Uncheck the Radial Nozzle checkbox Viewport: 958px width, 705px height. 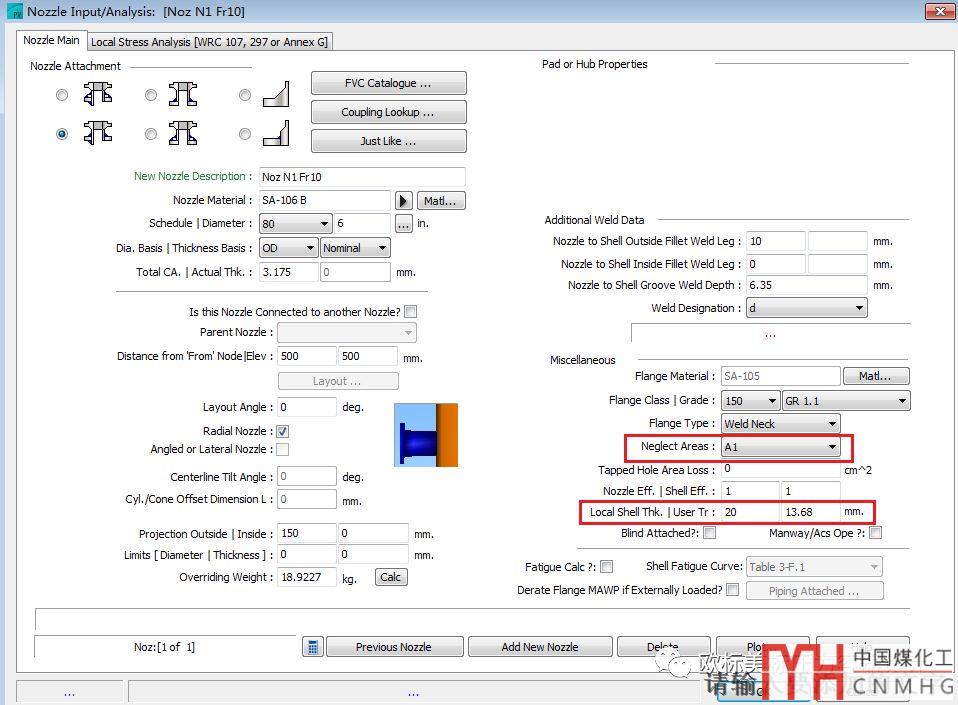pyautogui.click(x=282, y=431)
